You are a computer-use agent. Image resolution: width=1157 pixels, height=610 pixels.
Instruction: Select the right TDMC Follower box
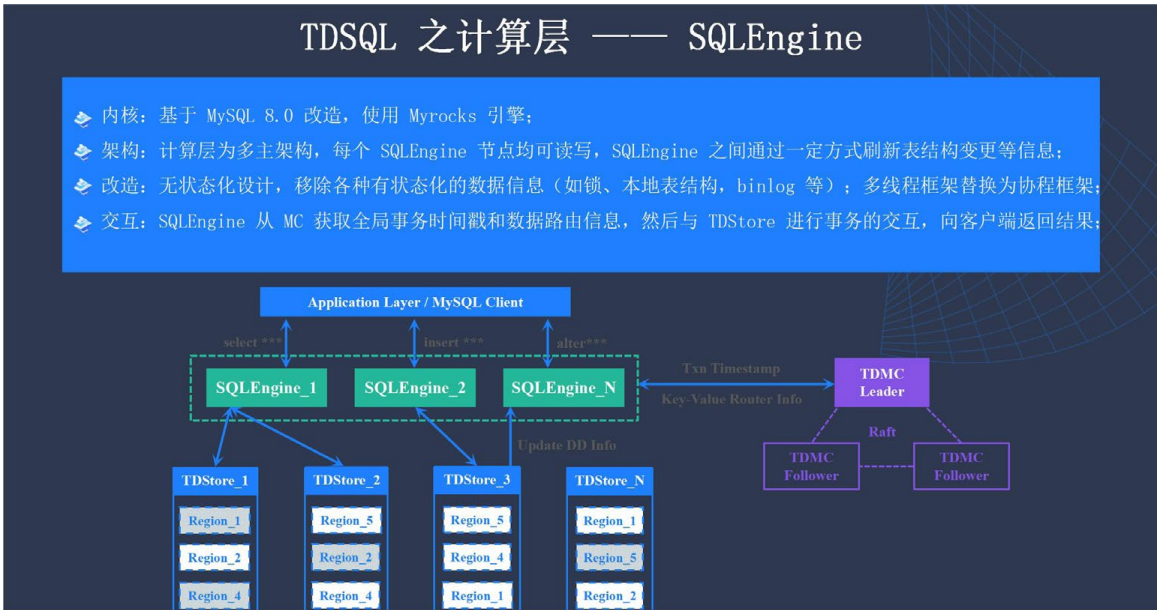coord(961,466)
